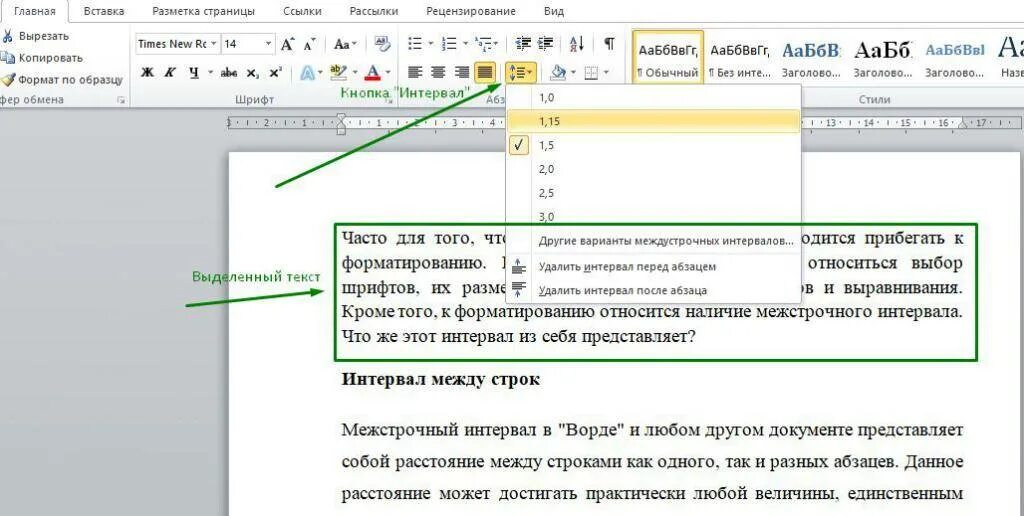The width and height of the screenshot is (1024, 516).
Task: Clear formatting with the eraser icon
Action: tap(382, 44)
